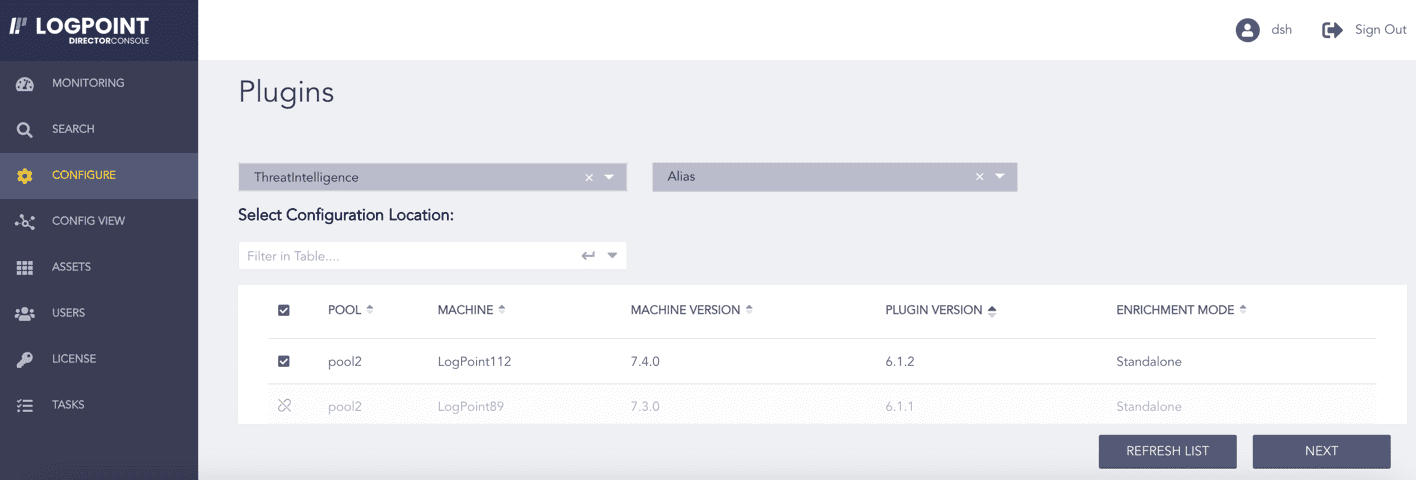Image resolution: width=1416 pixels, height=480 pixels.
Task: Toggle the select-all checkbox in table header
Action: click(284, 311)
